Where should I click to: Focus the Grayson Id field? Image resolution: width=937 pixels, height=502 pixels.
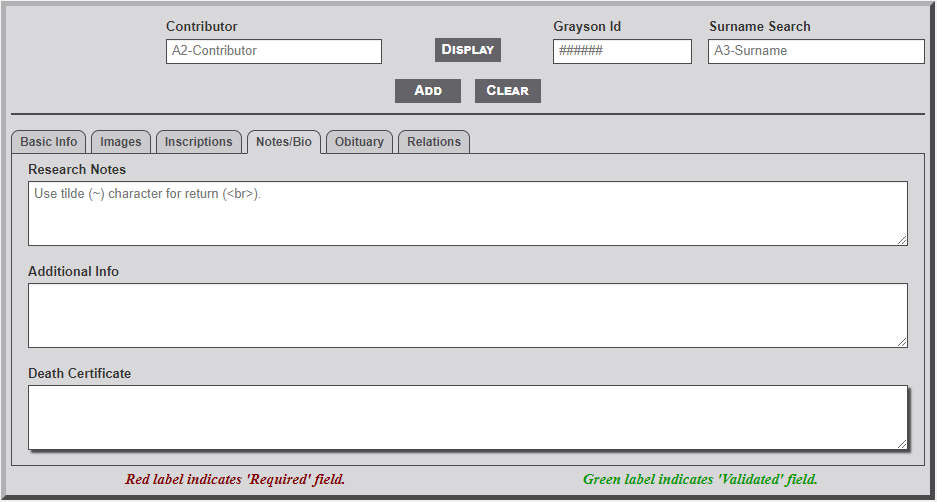coord(621,51)
